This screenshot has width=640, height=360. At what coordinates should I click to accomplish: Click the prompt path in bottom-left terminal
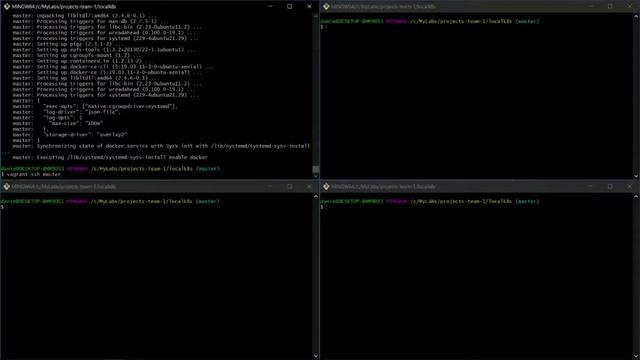pyautogui.click(x=141, y=201)
